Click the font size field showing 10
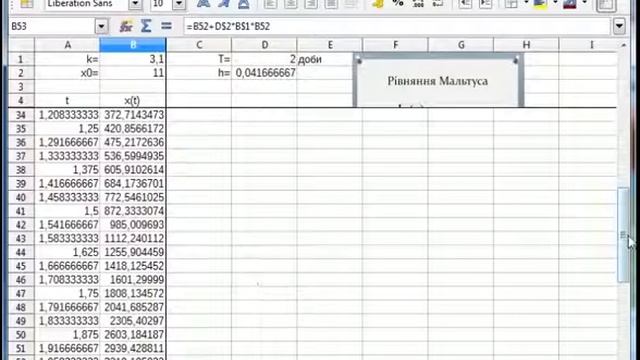The height and width of the screenshot is (360, 640). (x=161, y=4)
